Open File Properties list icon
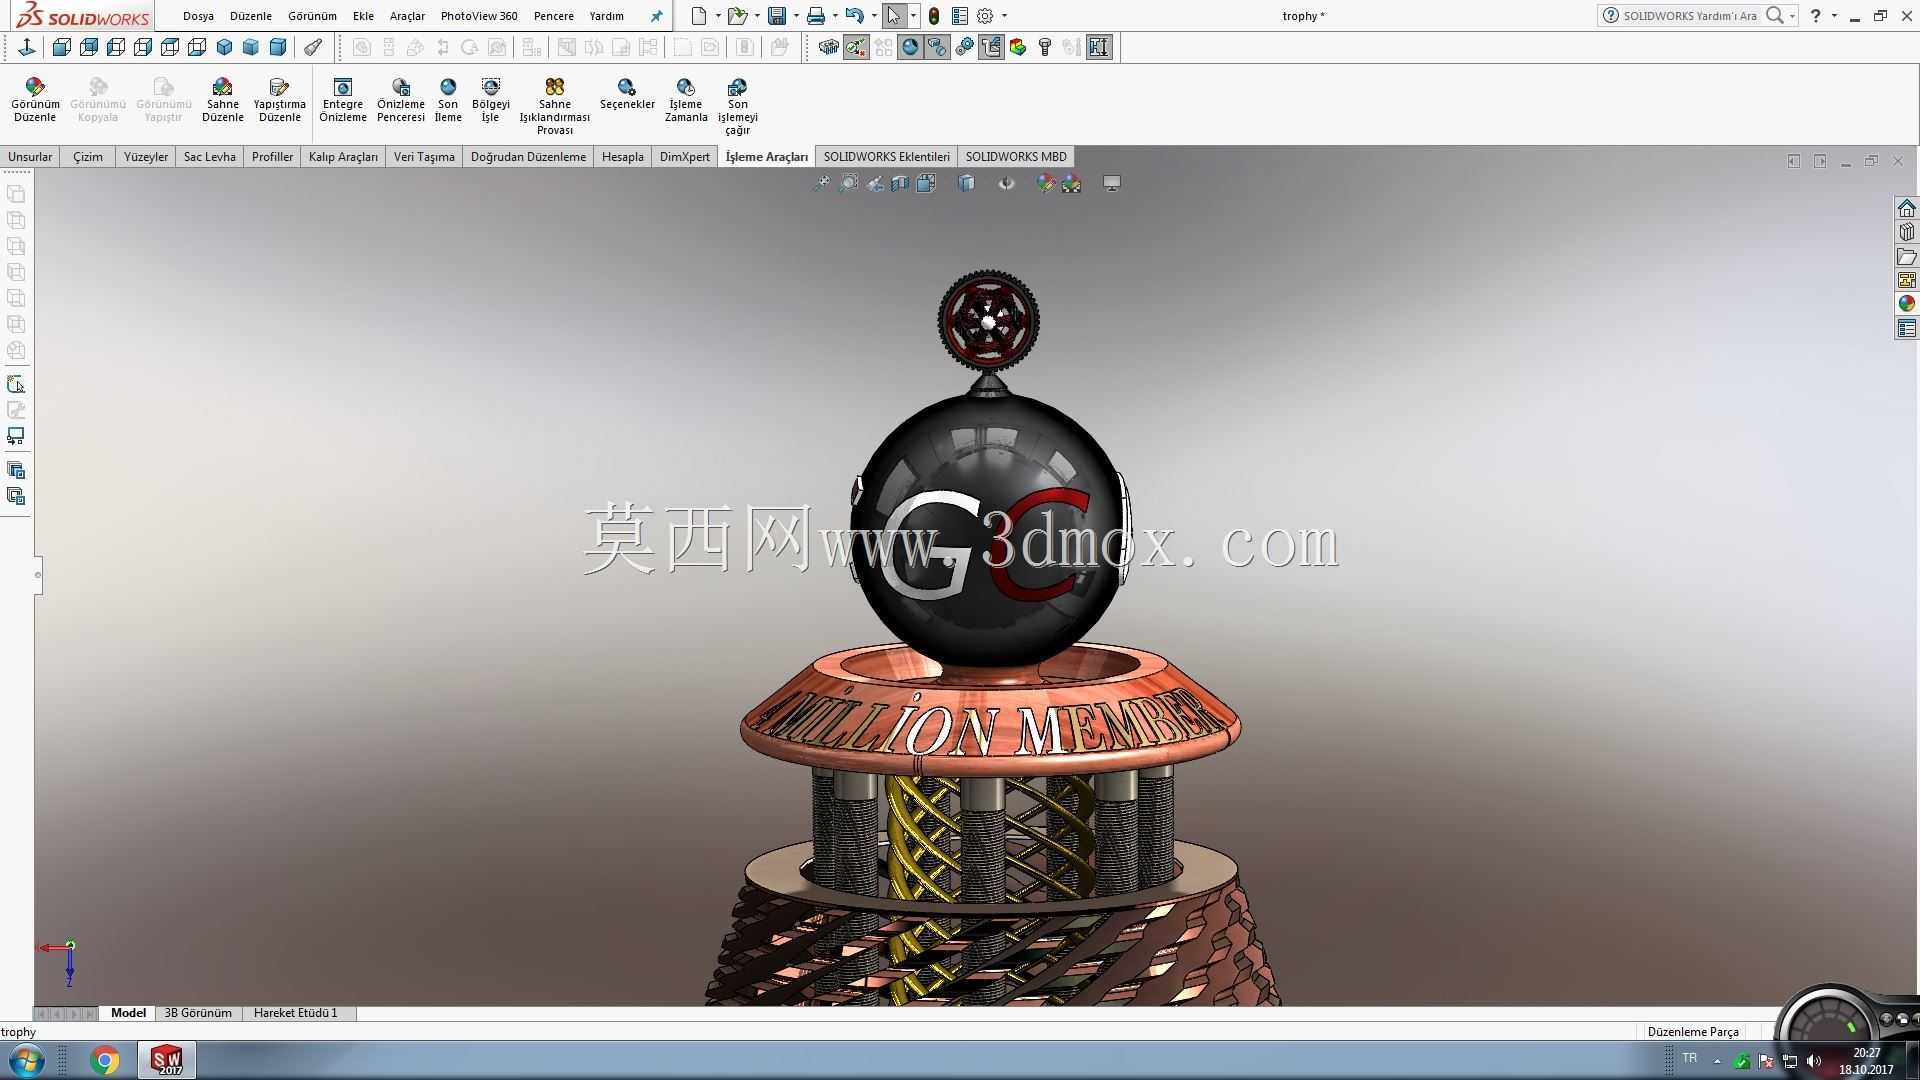Screen dimensions: 1920x1080 [960, 16]
